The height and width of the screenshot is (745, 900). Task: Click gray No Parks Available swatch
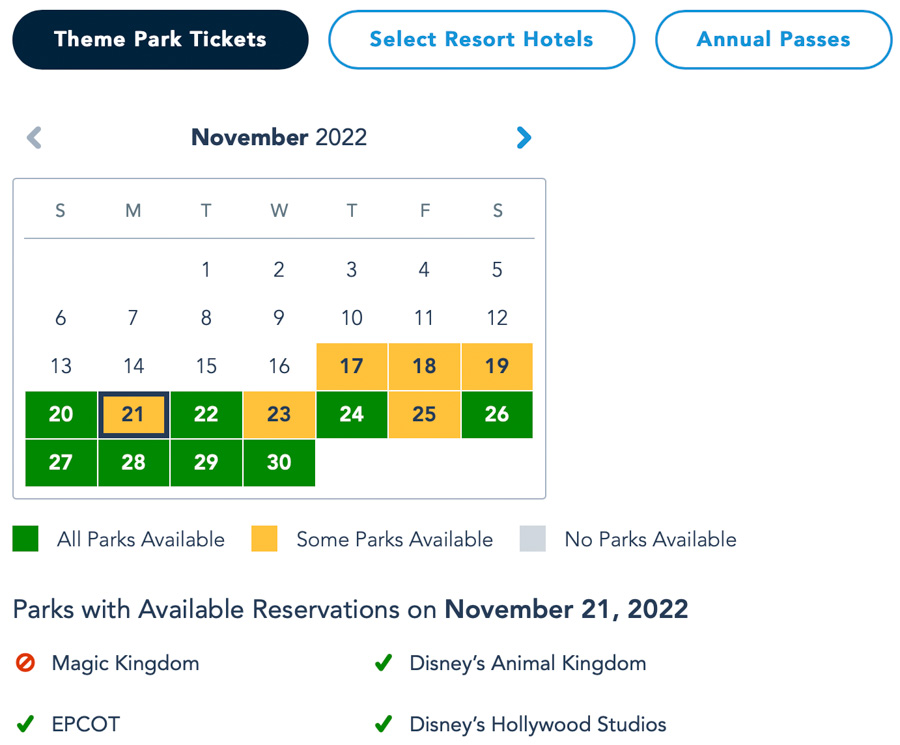[x=532, y=539]
